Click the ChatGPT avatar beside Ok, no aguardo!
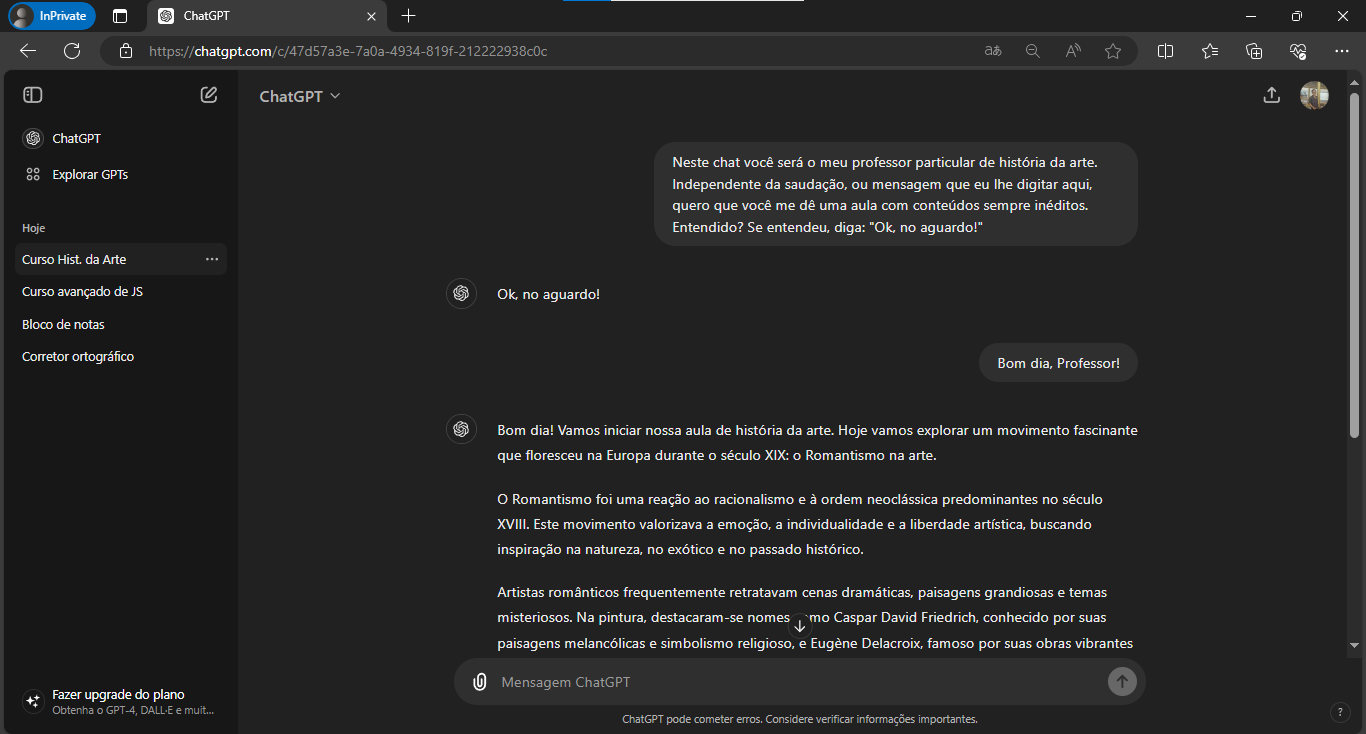This screenshot has height=734, width=1366. coord(461,294)
